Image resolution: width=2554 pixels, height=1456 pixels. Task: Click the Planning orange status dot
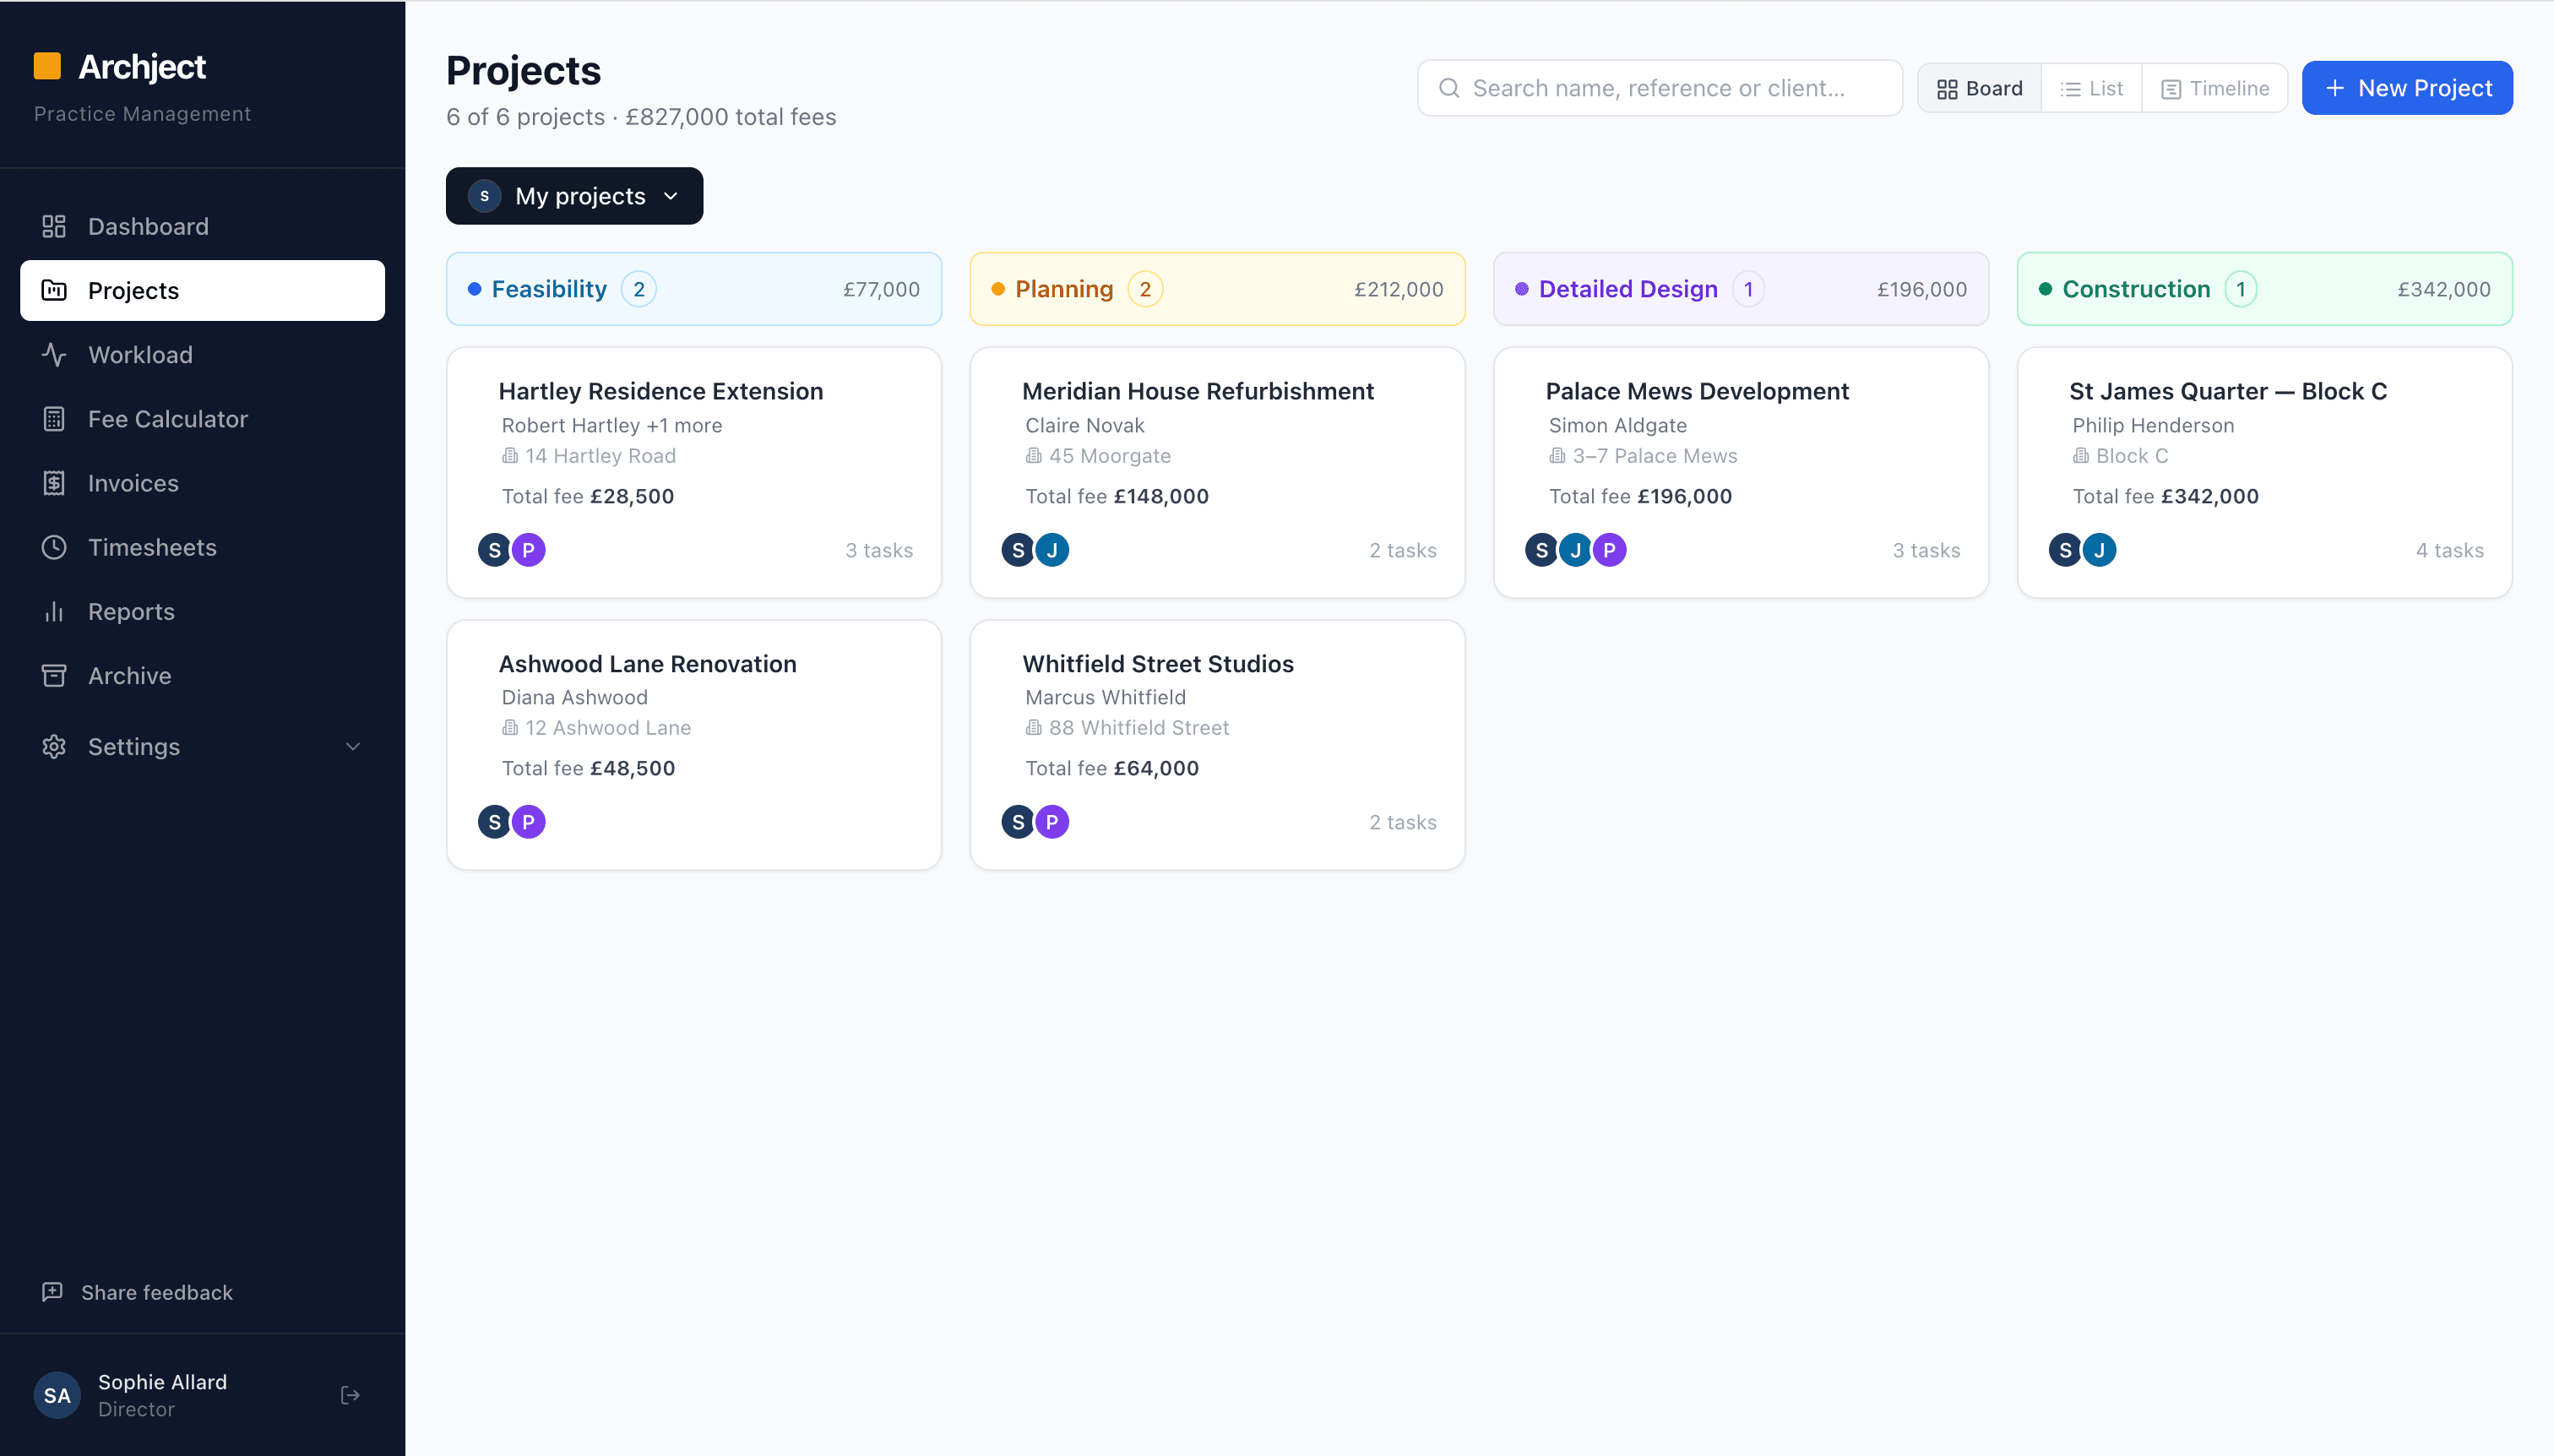(998, 289)
